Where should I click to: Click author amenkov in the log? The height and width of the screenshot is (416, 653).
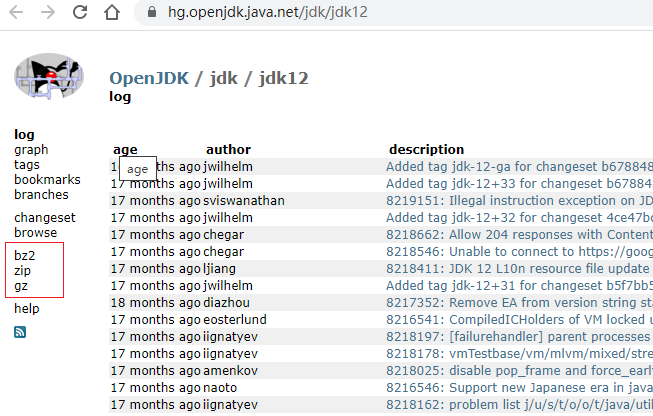(x=230, y=371)
